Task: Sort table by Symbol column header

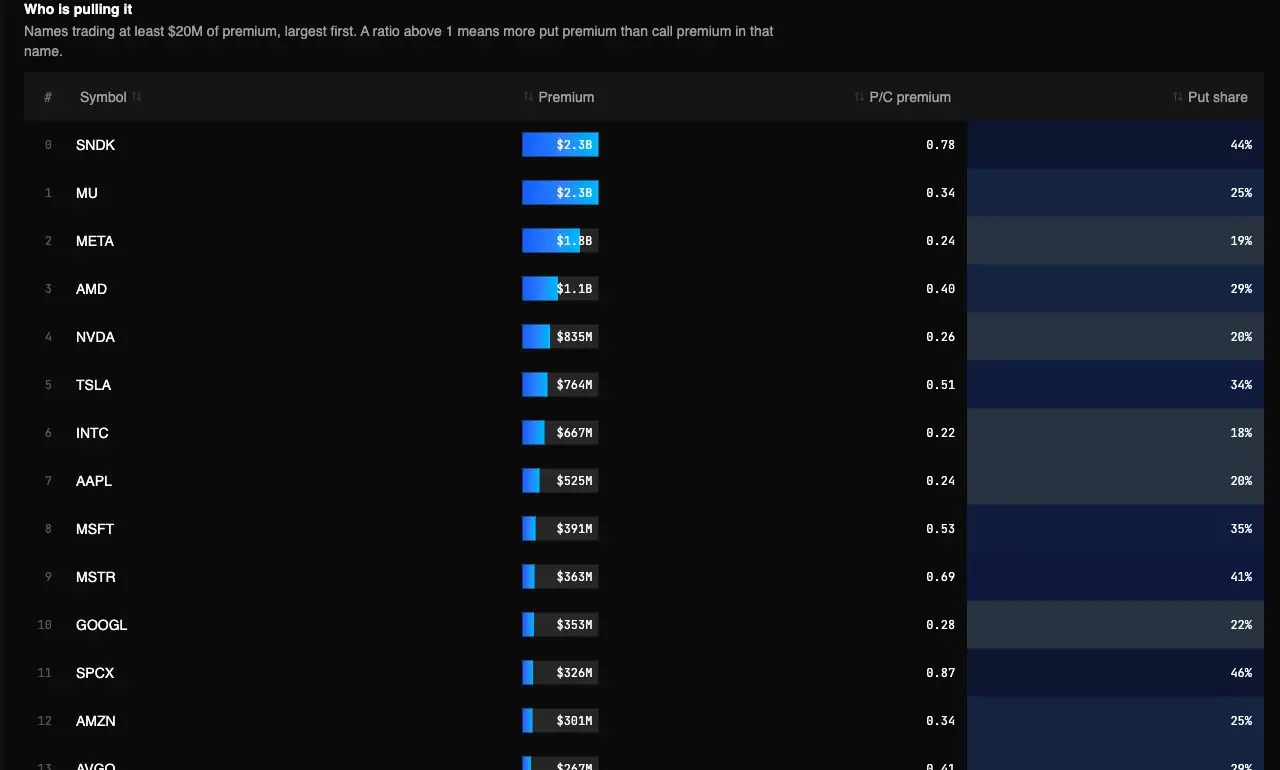Action: pyautogui.click(x=110, y=97)
